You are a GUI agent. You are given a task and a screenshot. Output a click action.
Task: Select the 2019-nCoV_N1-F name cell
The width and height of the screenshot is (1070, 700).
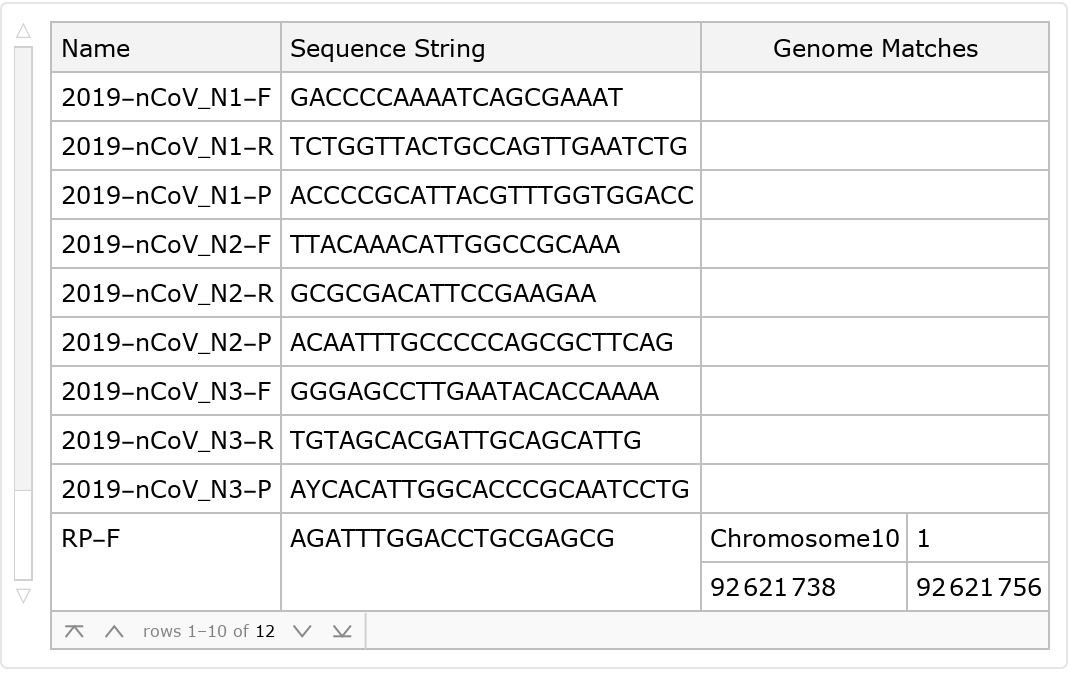(166, 97)
